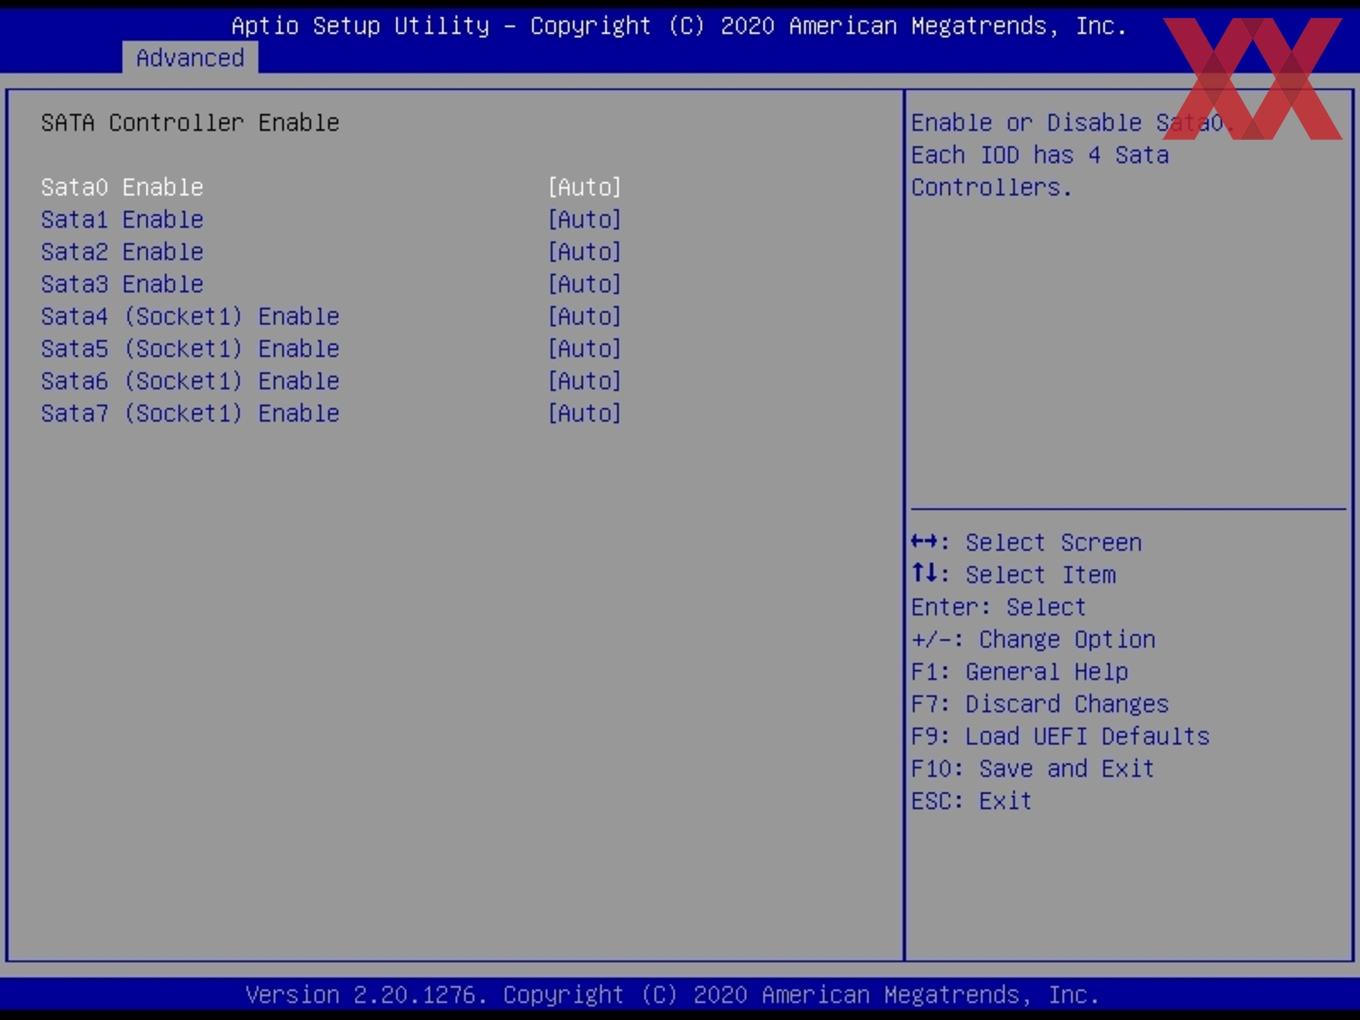Click the 'Enter: Select' key hint
This screenshot has width=1360, height=1020.
coord(998,607)
